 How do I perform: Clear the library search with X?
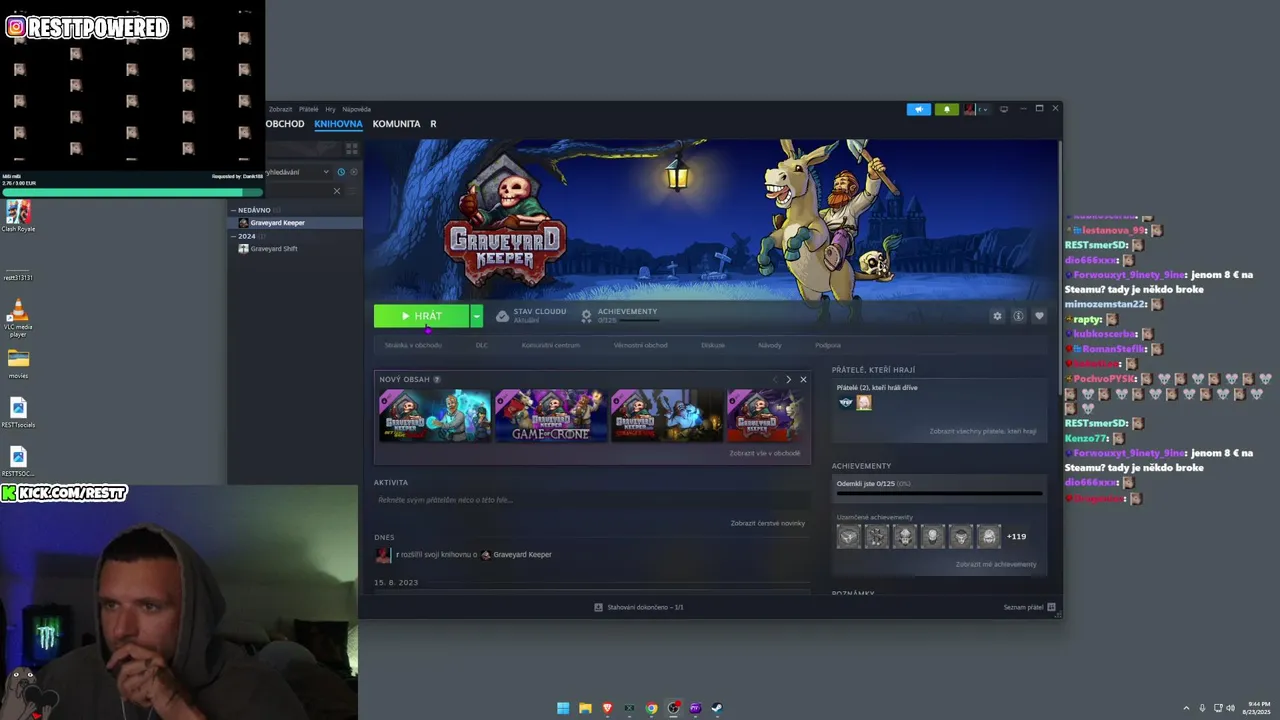(x=337, y=191)
